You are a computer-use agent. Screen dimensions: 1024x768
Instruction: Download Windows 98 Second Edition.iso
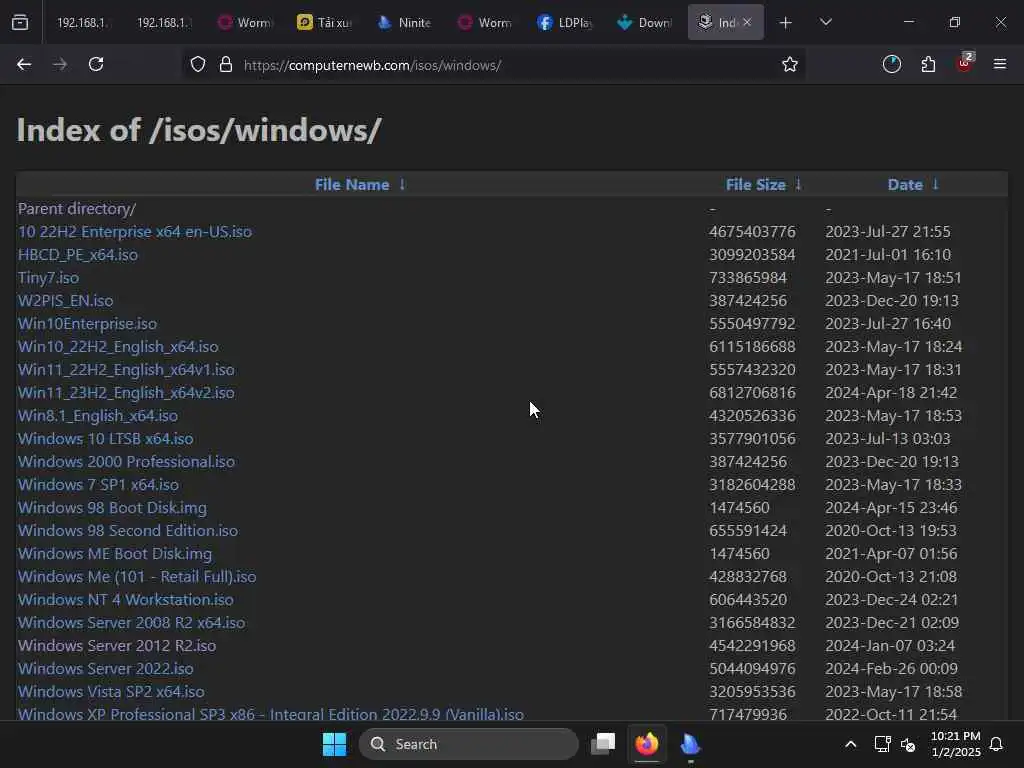(128, 530)
